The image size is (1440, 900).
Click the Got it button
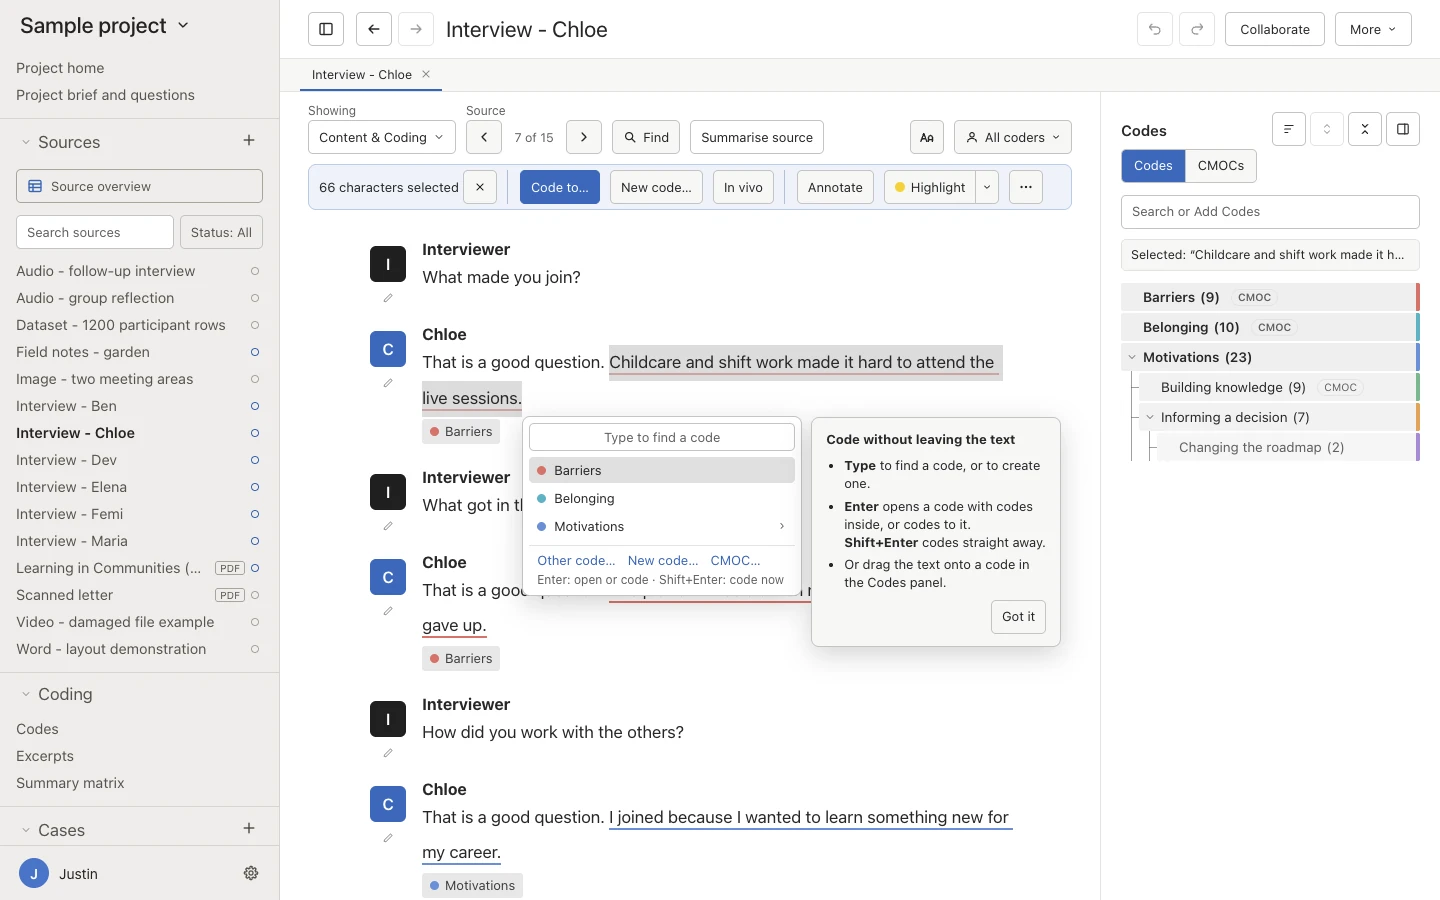[1019, 617]
